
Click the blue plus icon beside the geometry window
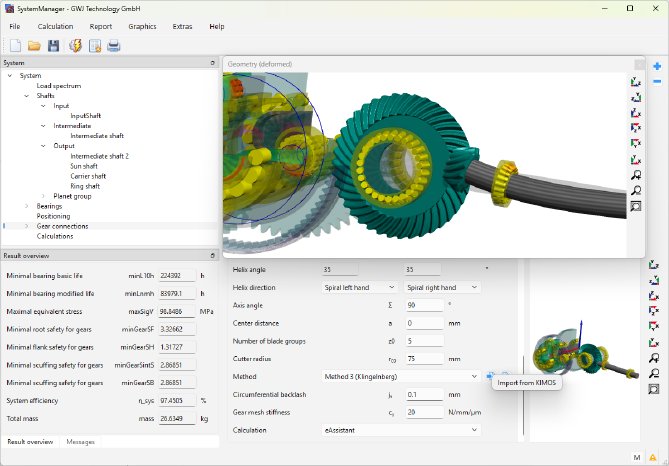coord(657,66)
